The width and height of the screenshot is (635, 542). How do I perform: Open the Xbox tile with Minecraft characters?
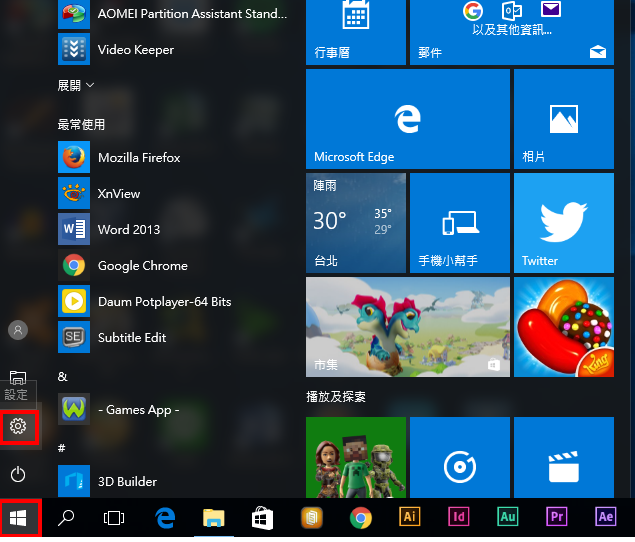(x=356, y=457)
